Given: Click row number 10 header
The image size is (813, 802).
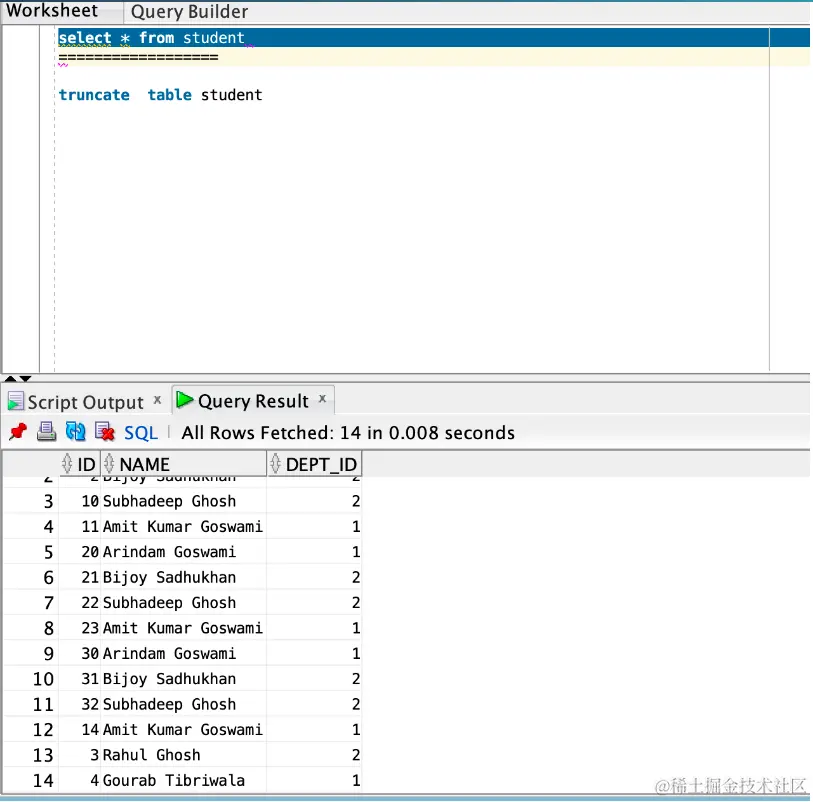Looking at the screenshot, I should [x=31, y=679].
